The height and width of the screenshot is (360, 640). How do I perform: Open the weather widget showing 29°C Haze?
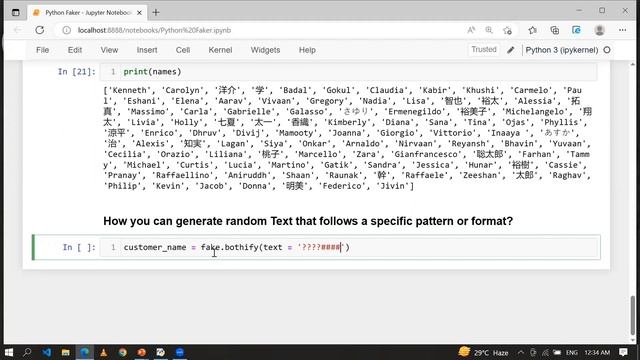pos(483,352)
